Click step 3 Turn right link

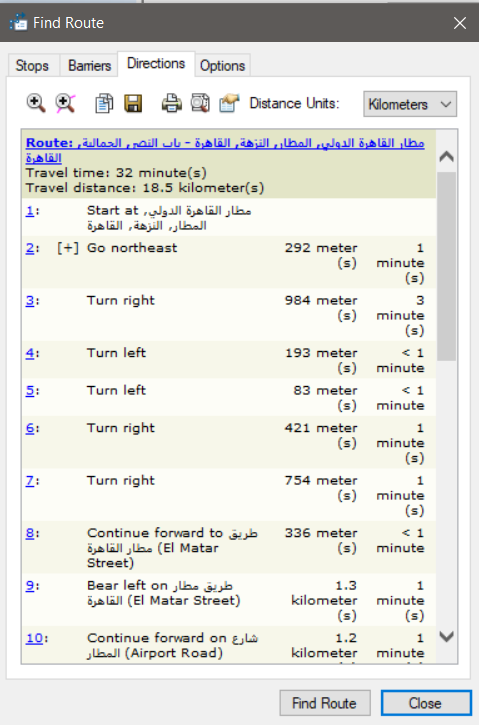[30, 301]
